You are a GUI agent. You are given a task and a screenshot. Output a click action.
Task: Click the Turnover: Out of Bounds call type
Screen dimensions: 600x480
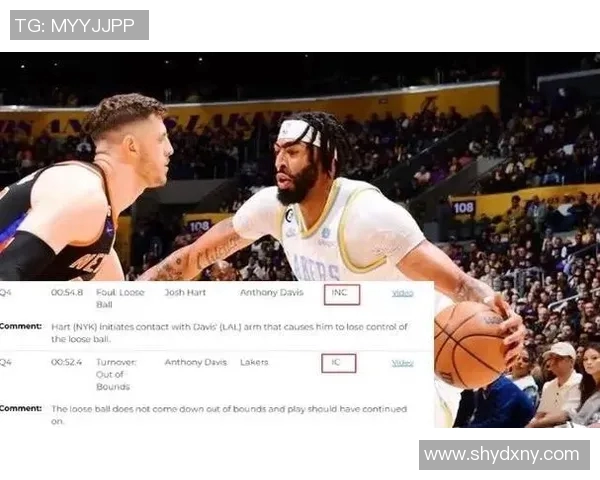116,374
